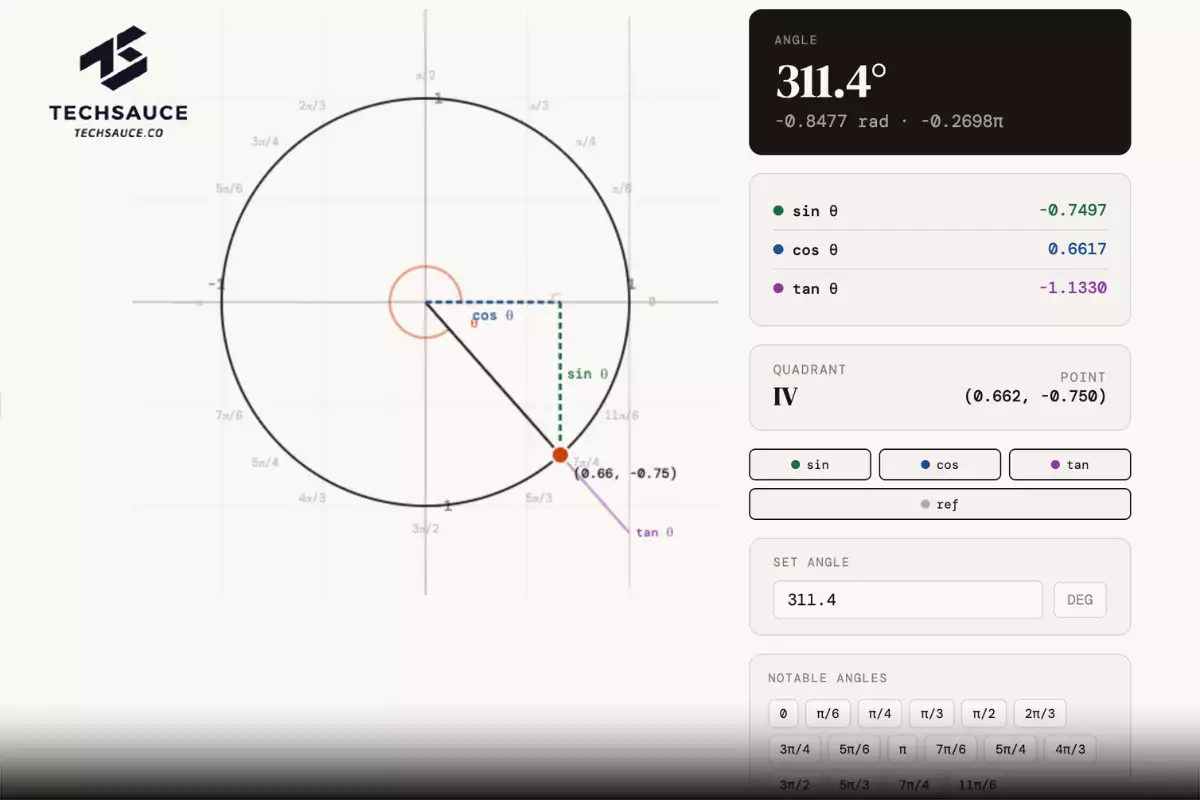This screenshot has width=1200, height=800.
Task: Click the tan θ value -1.1330
Action: [x=1073, y=288]
